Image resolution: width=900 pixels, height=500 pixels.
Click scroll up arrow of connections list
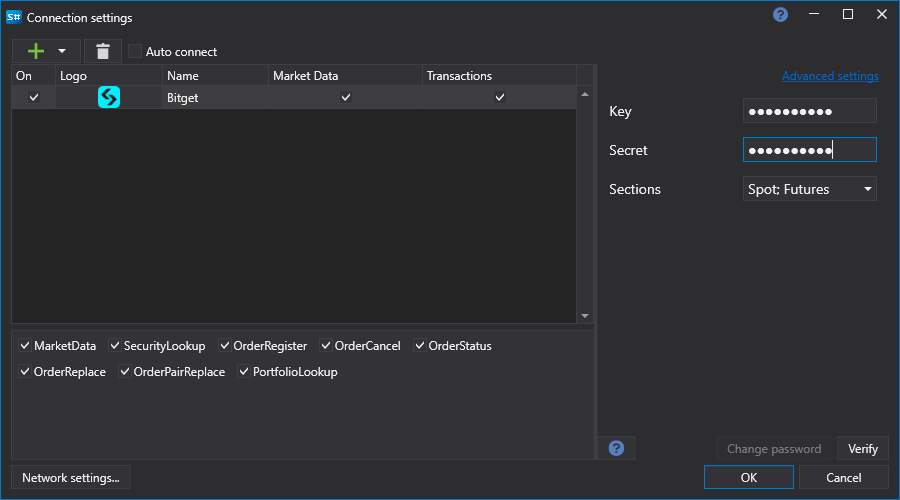pos(585,94)
